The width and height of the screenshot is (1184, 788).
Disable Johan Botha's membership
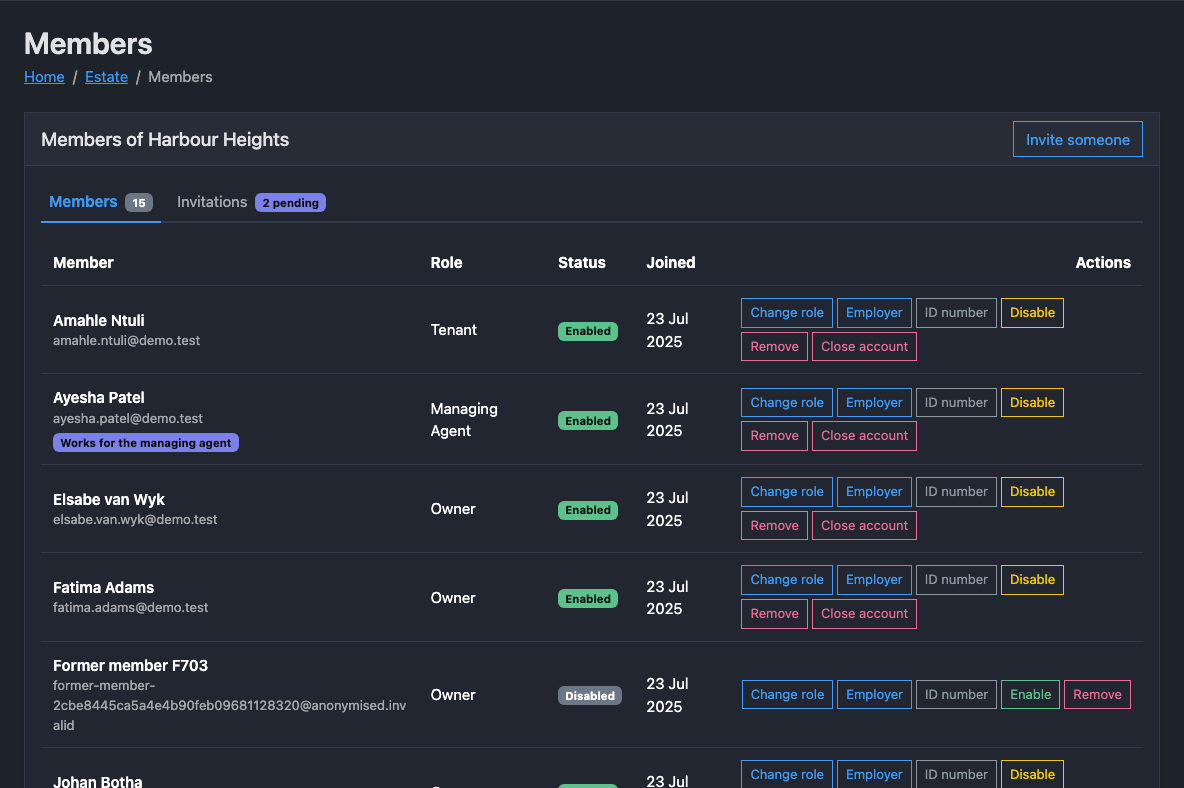(x=1032, y=774)
